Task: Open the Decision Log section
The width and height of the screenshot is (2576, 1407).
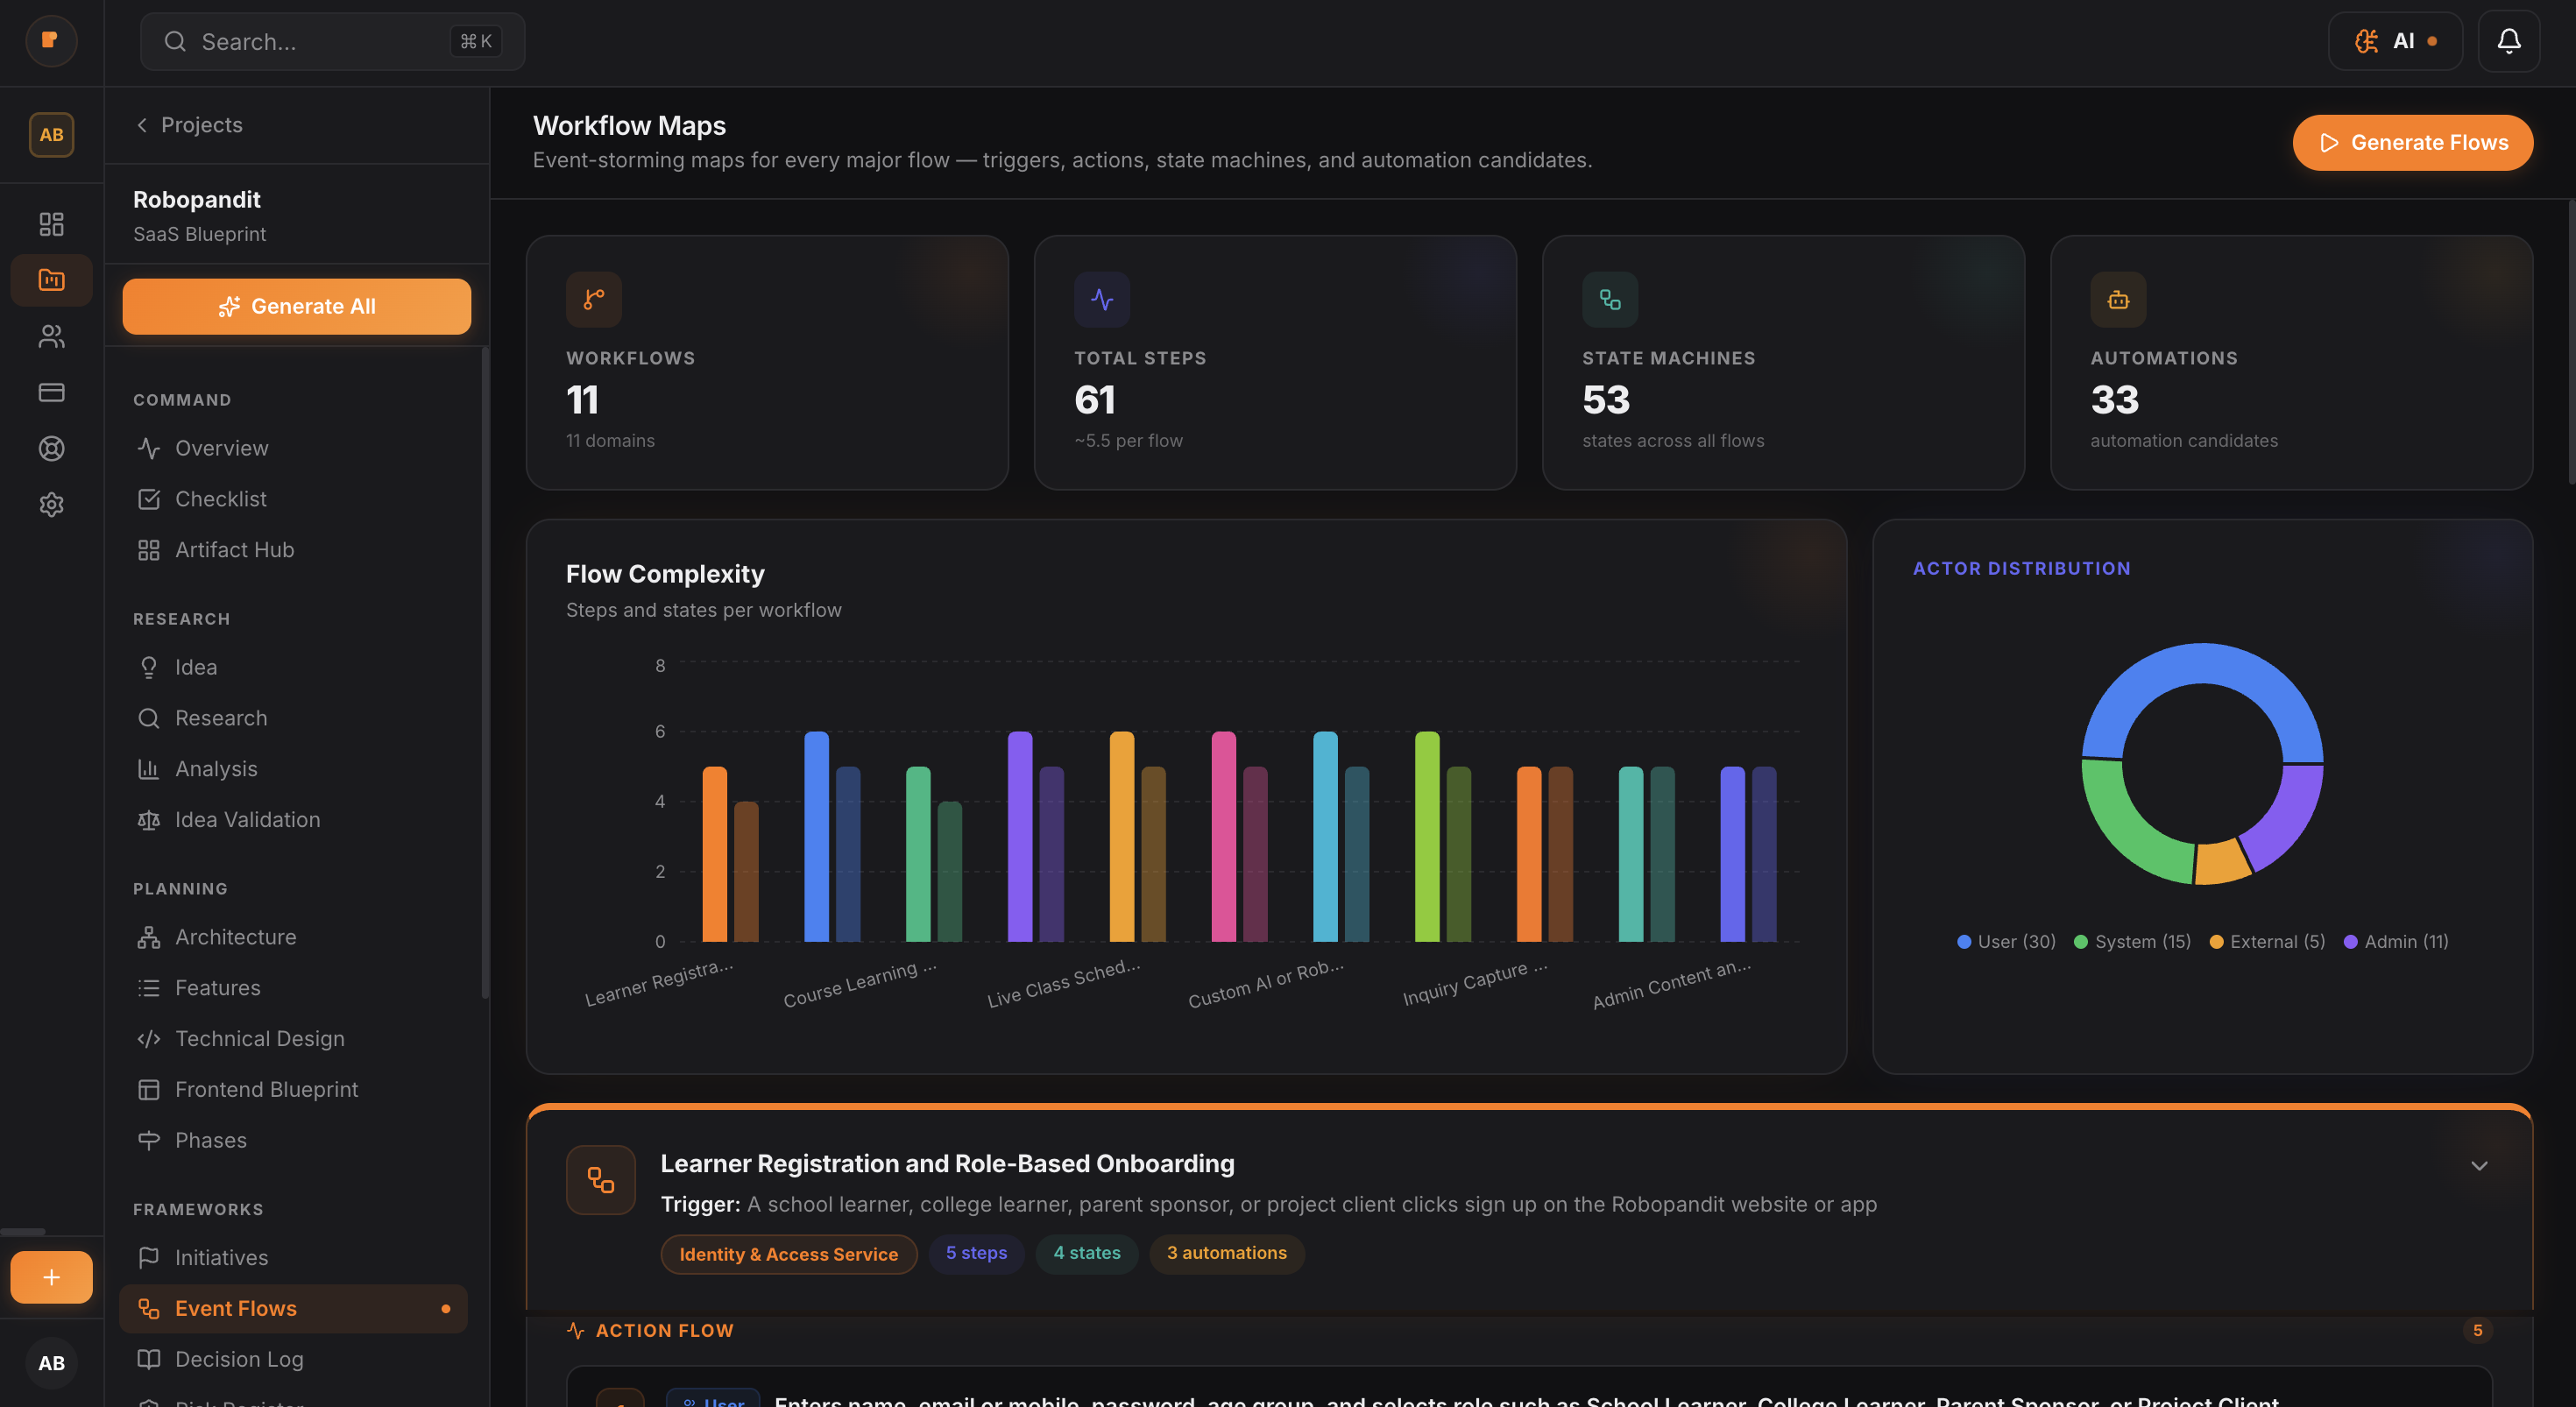Action: click(239, 1359)
